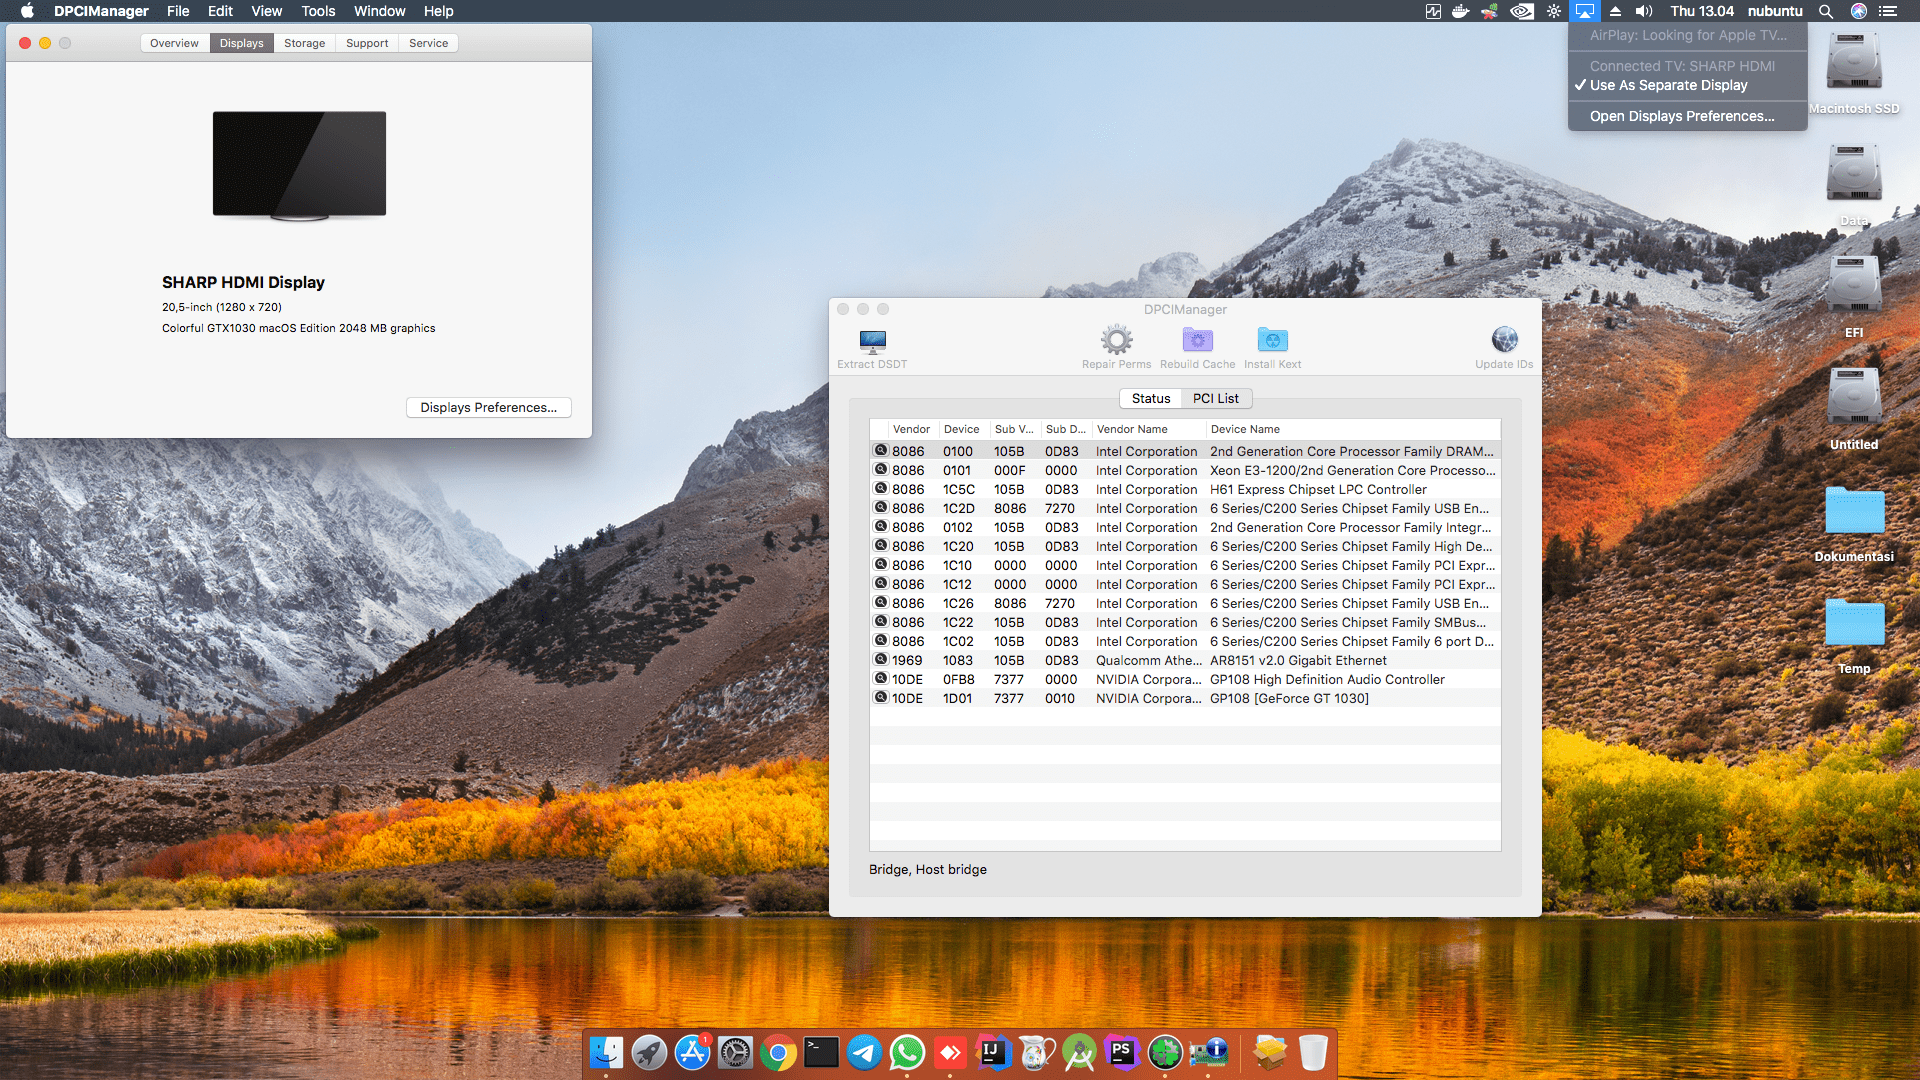Open Photoshop from the Dock
This screenshot has width=1920, height=1080.
tap(1123, 1052)
